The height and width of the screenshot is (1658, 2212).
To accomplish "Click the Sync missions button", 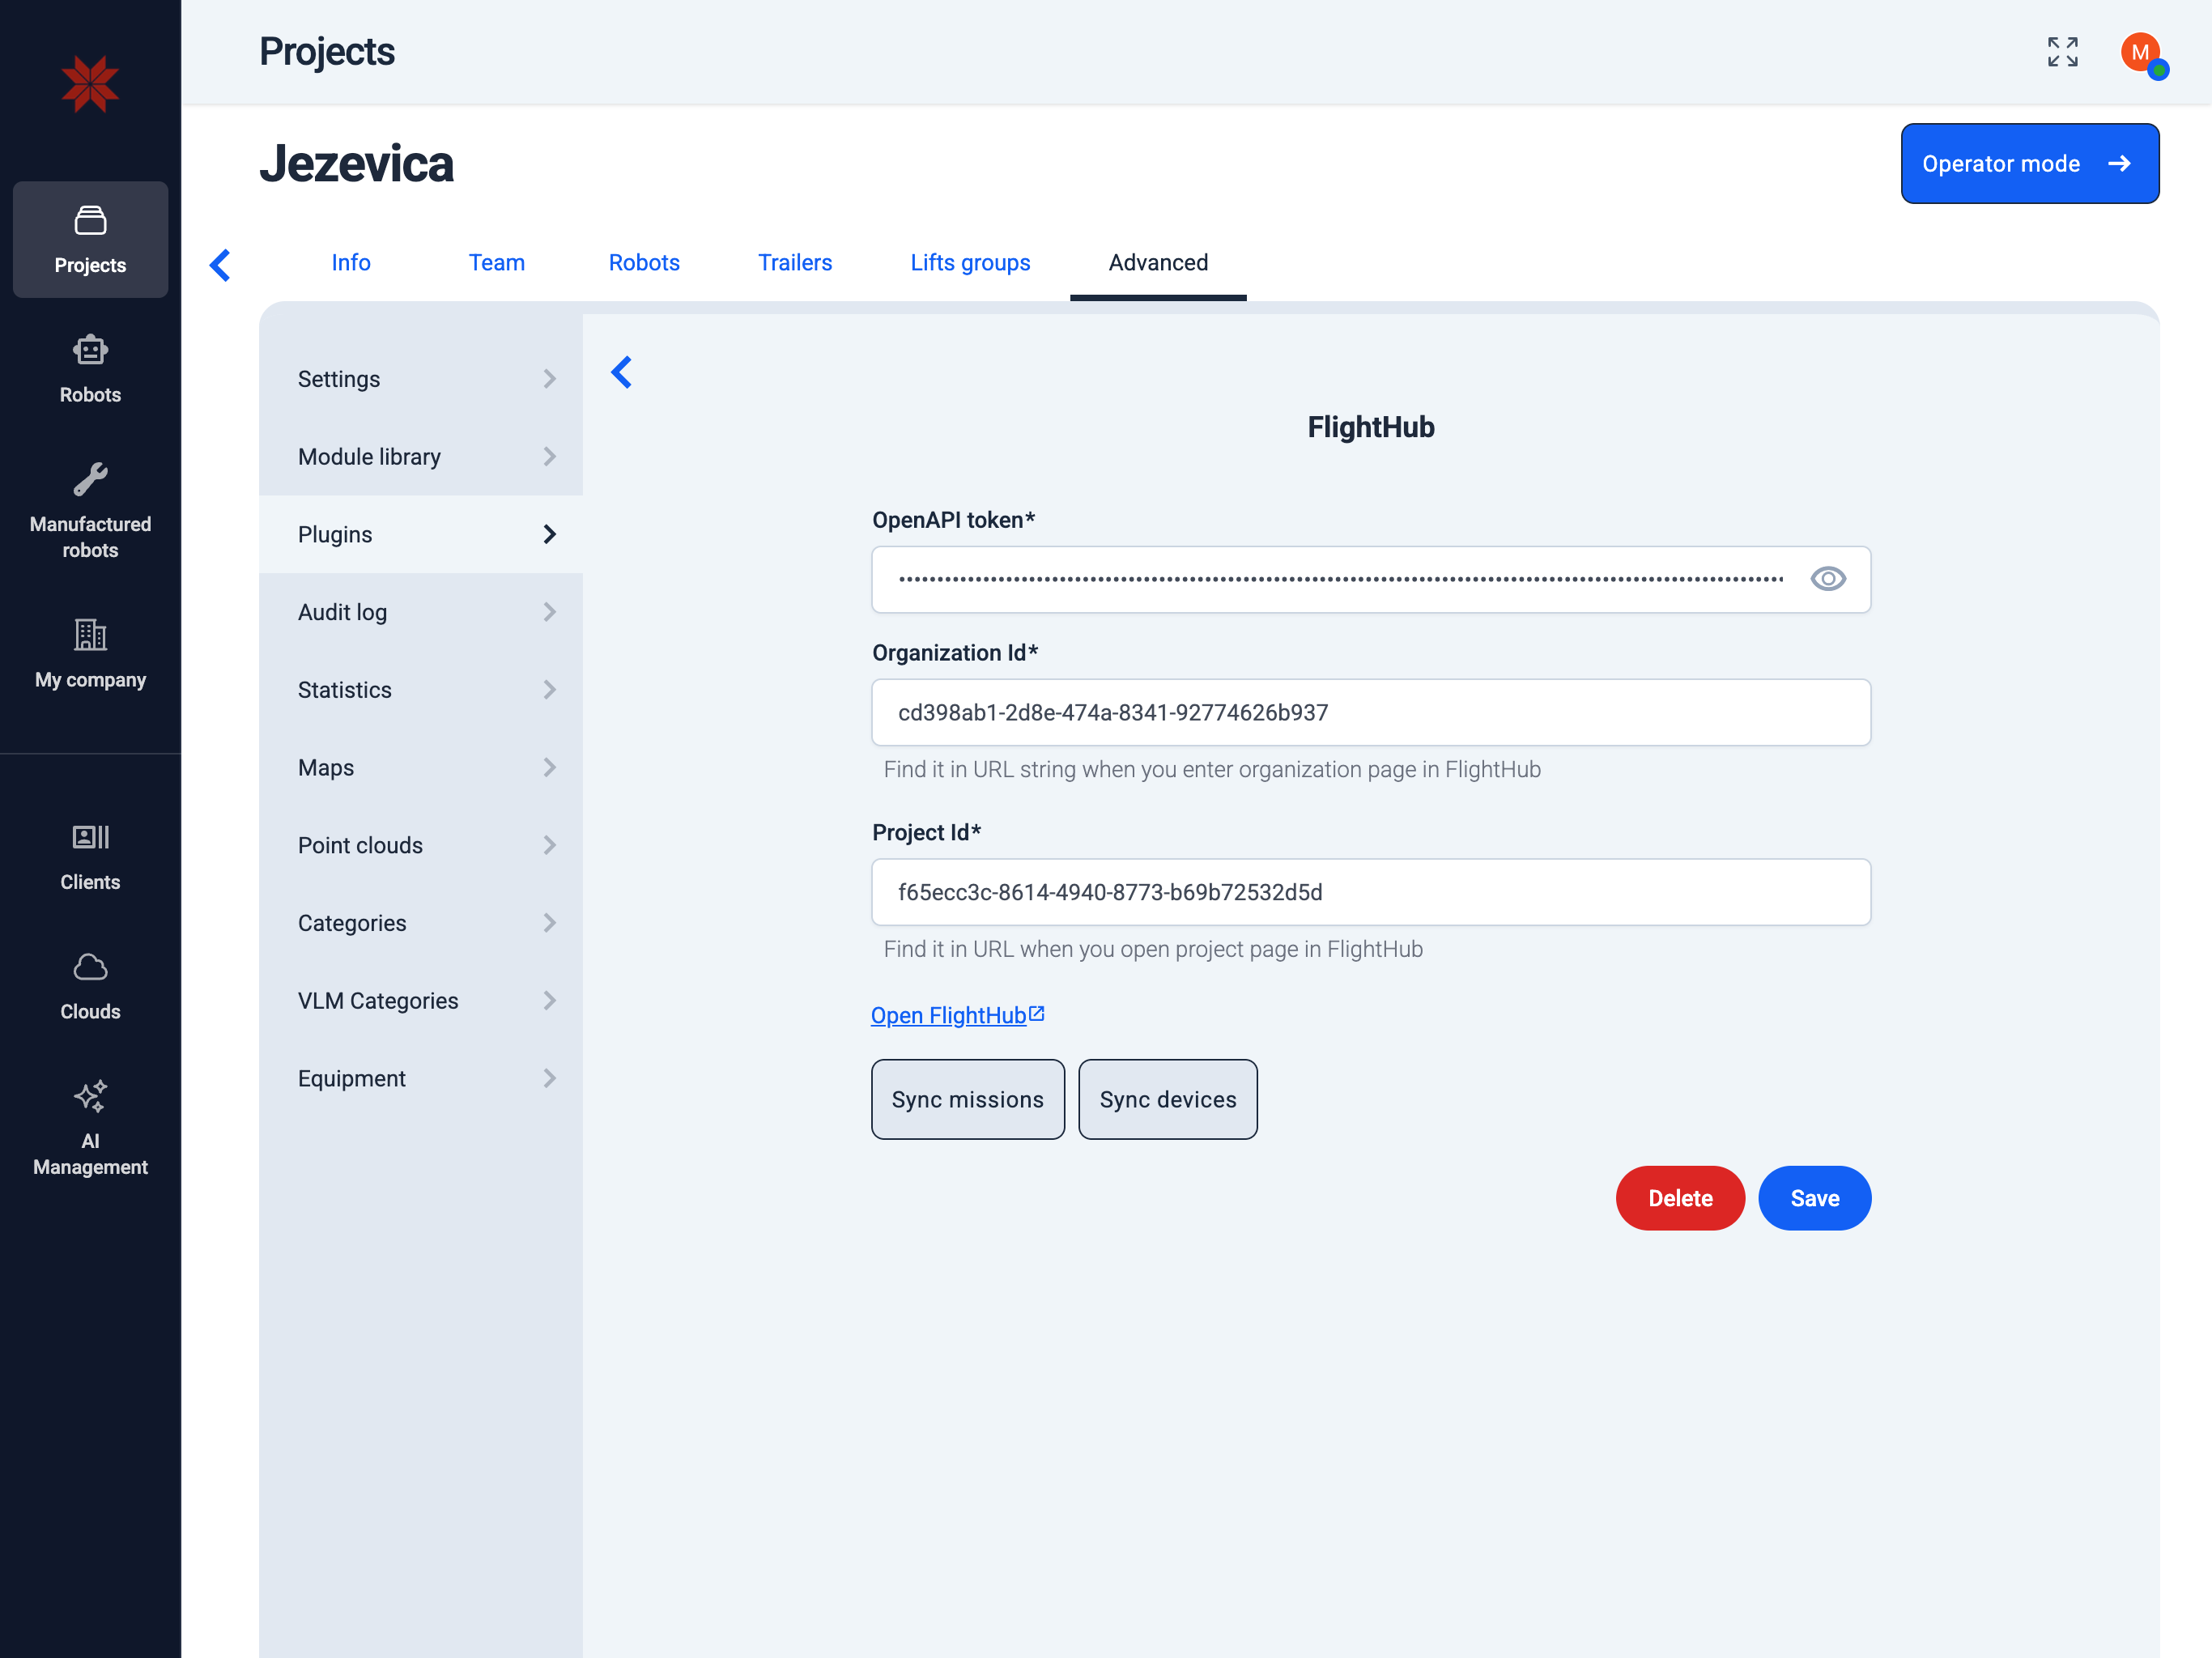I will pos(967,1099).
